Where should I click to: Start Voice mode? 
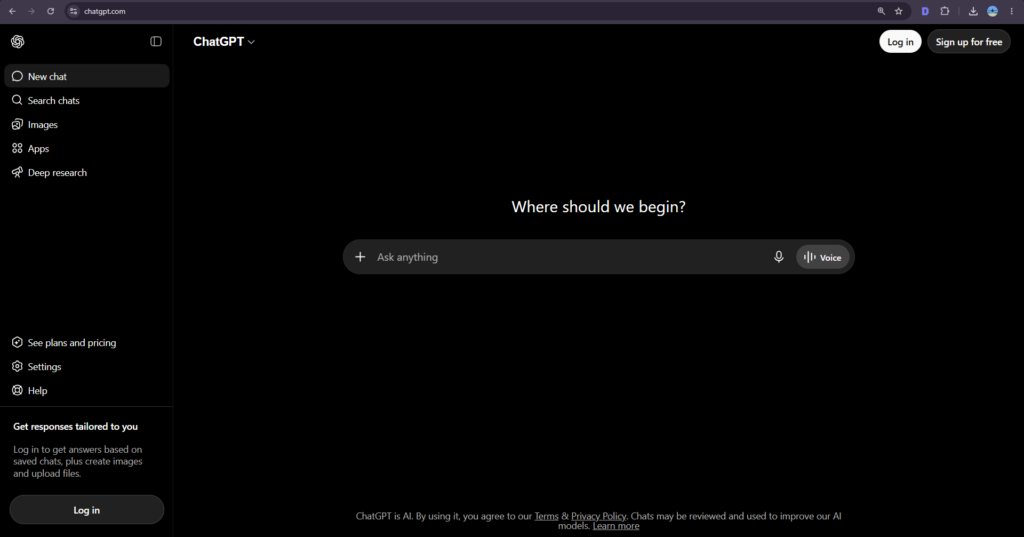[x=822, y=257]
